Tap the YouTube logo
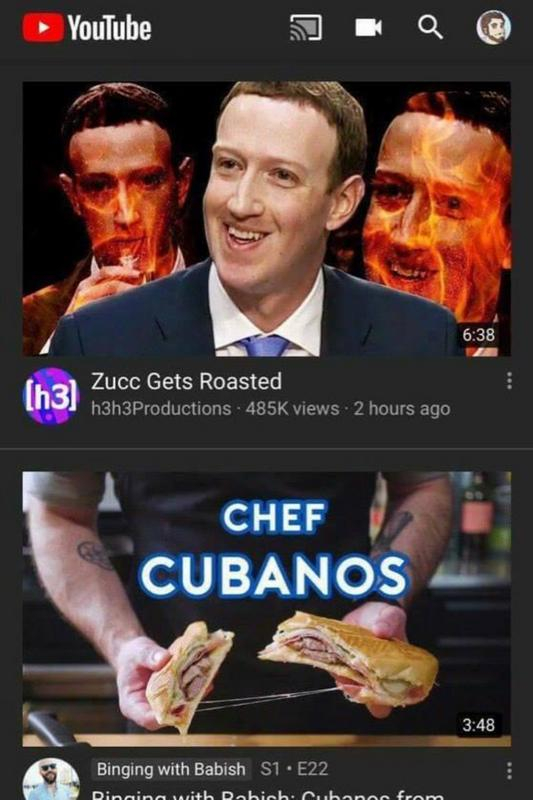 click(87, 28)
